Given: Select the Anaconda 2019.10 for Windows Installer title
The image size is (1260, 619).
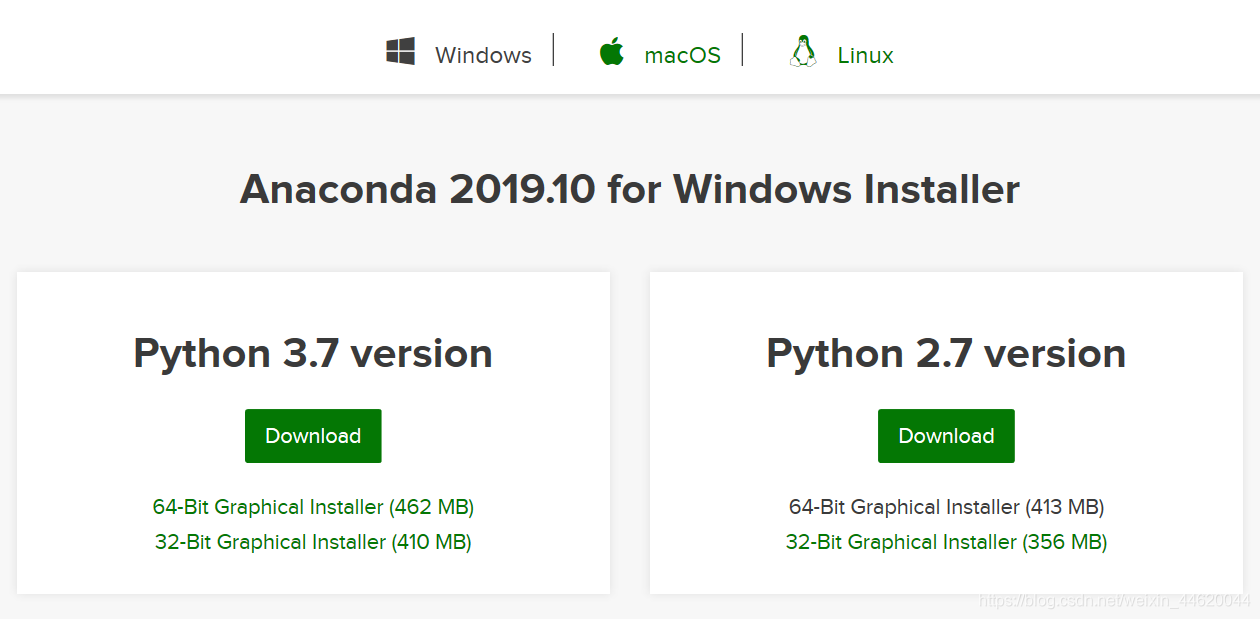Looking at the screenshot, I should [630, 189].
